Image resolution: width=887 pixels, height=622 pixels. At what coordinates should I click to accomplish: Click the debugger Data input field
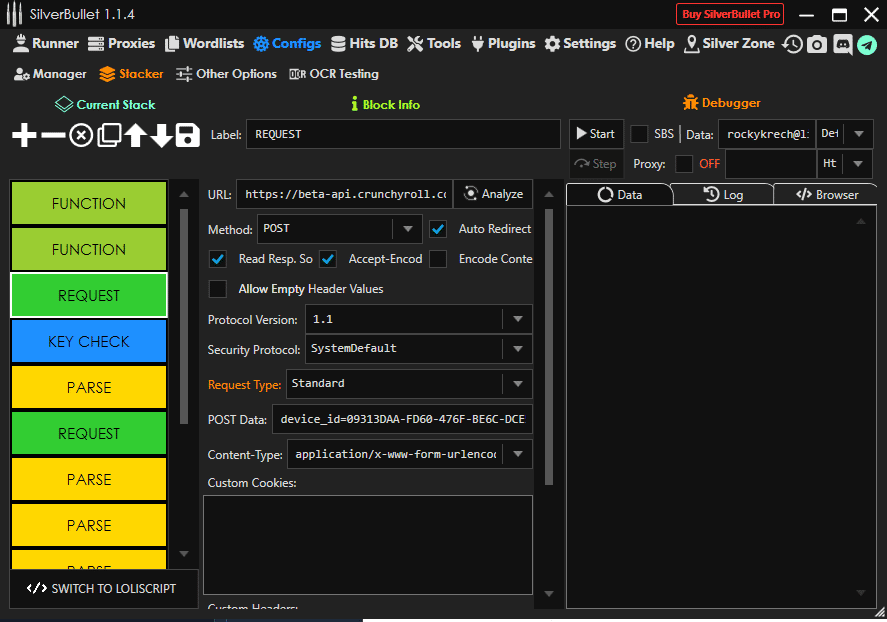click(767, 134)
